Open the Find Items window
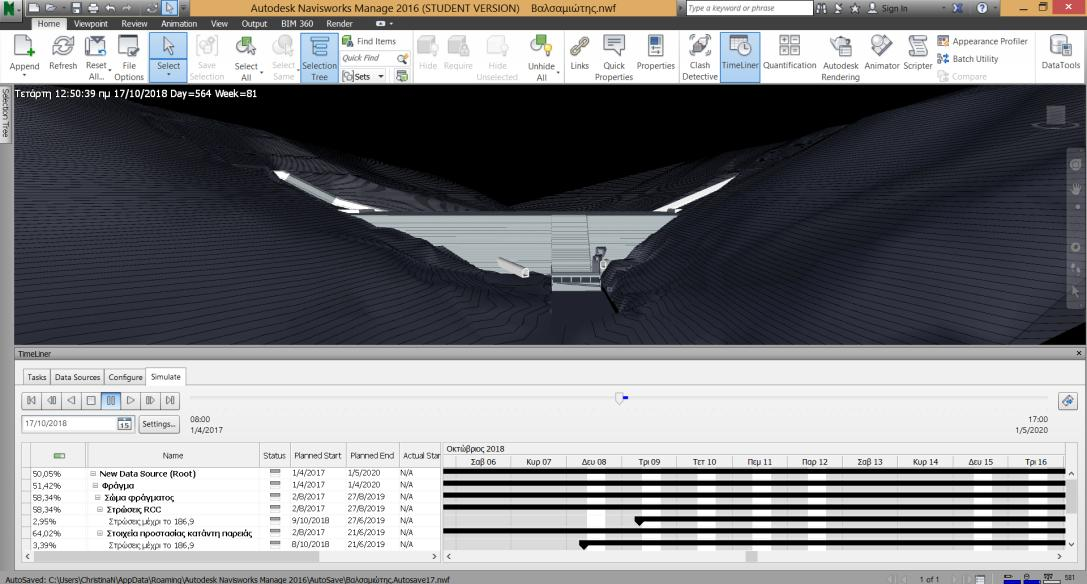The image size is (1087, 584). (x=369, y=41)
